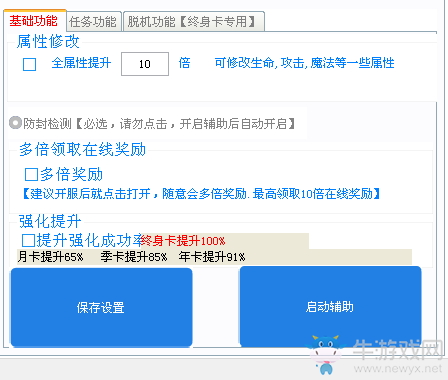This screenshot has height=380, width=448.
Task: Enable the 全属性提升 checkbox
Action: [x=30, y=64]
